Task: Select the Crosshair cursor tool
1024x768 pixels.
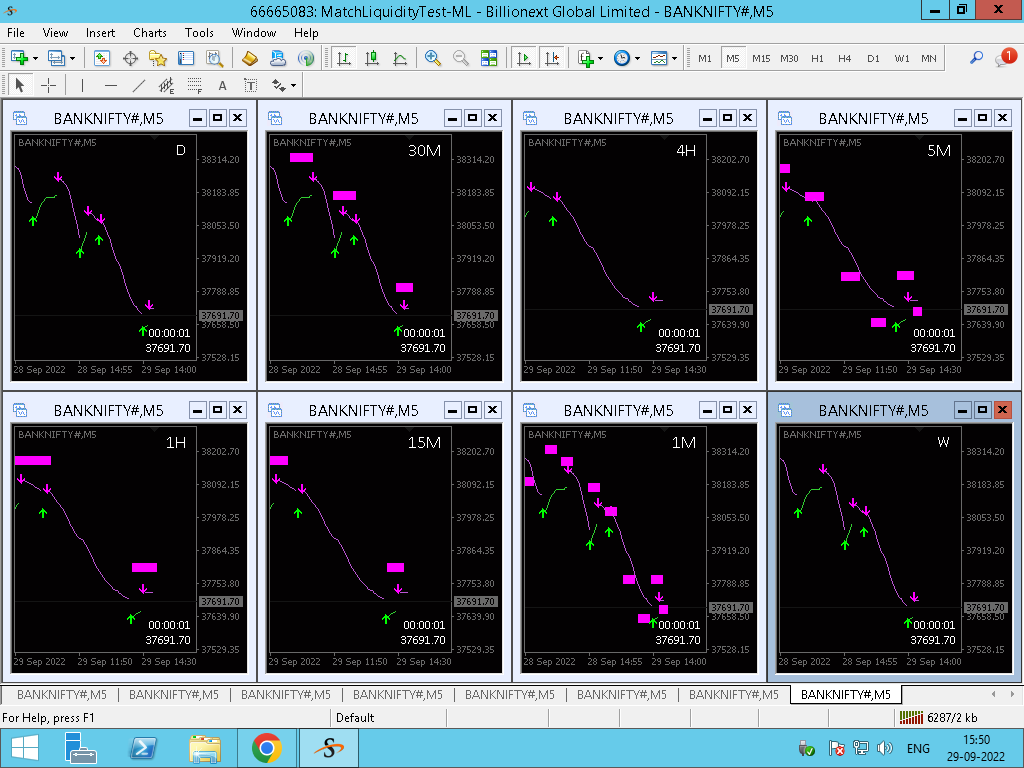Action: point(48,85)
